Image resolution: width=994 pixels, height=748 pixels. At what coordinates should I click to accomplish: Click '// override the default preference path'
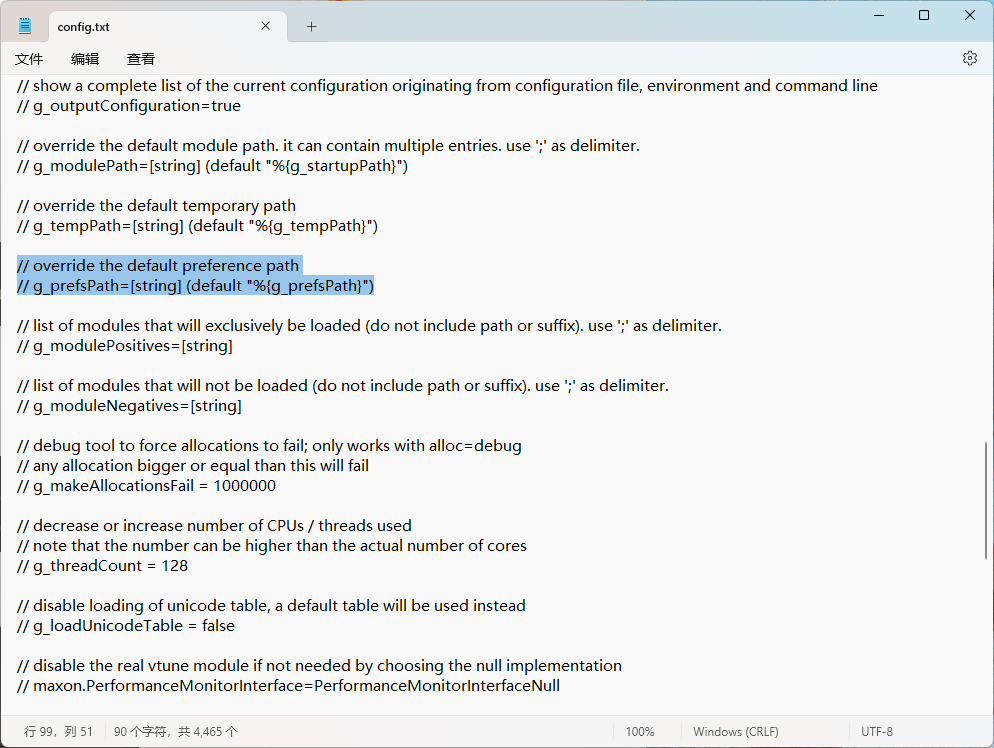point(158,266)
